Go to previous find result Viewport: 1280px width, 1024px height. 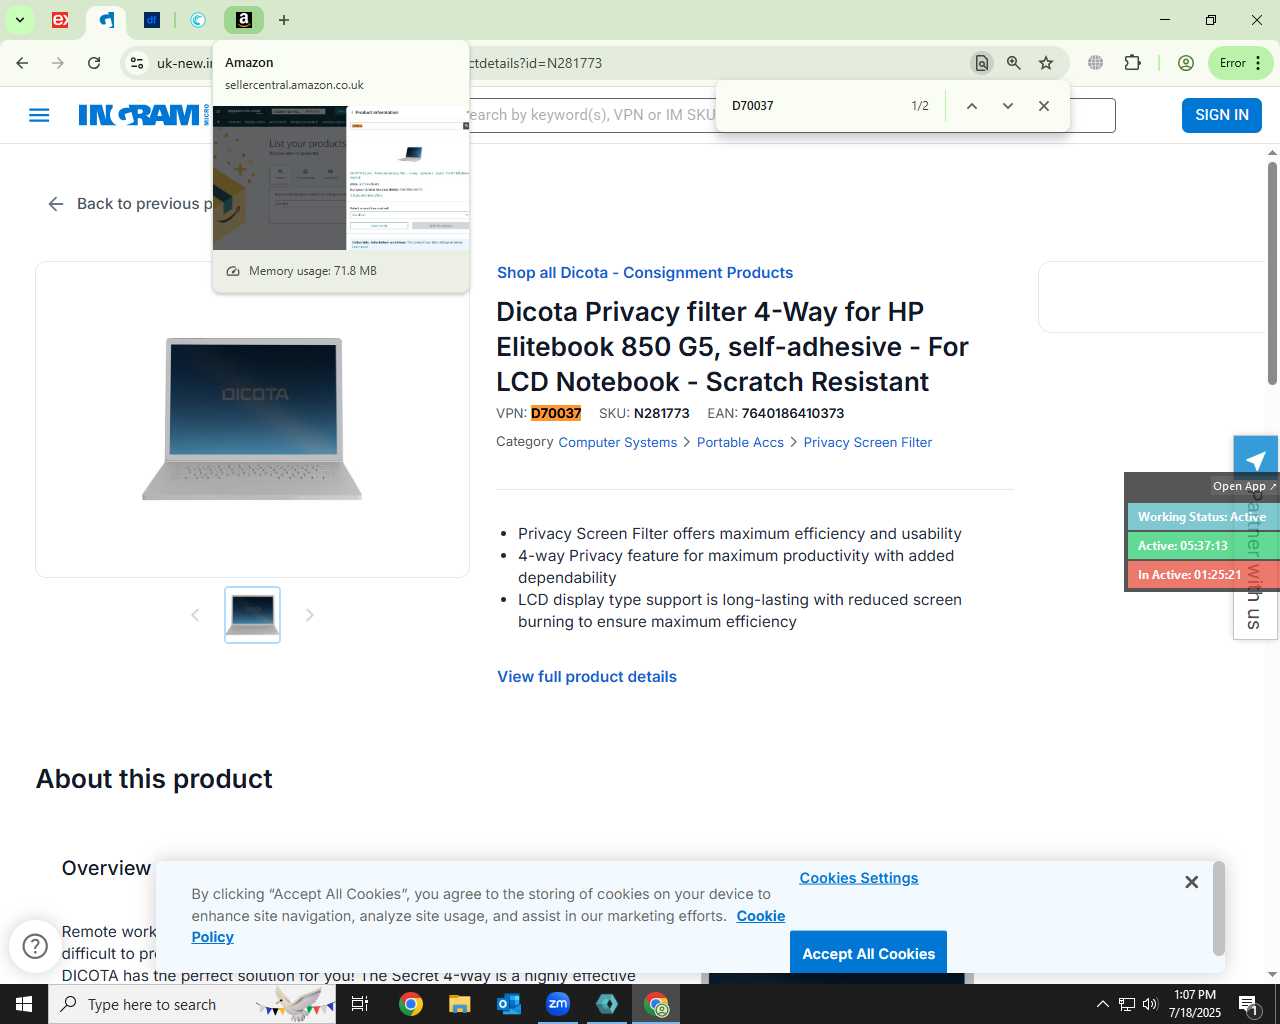[x=971, y=106]
